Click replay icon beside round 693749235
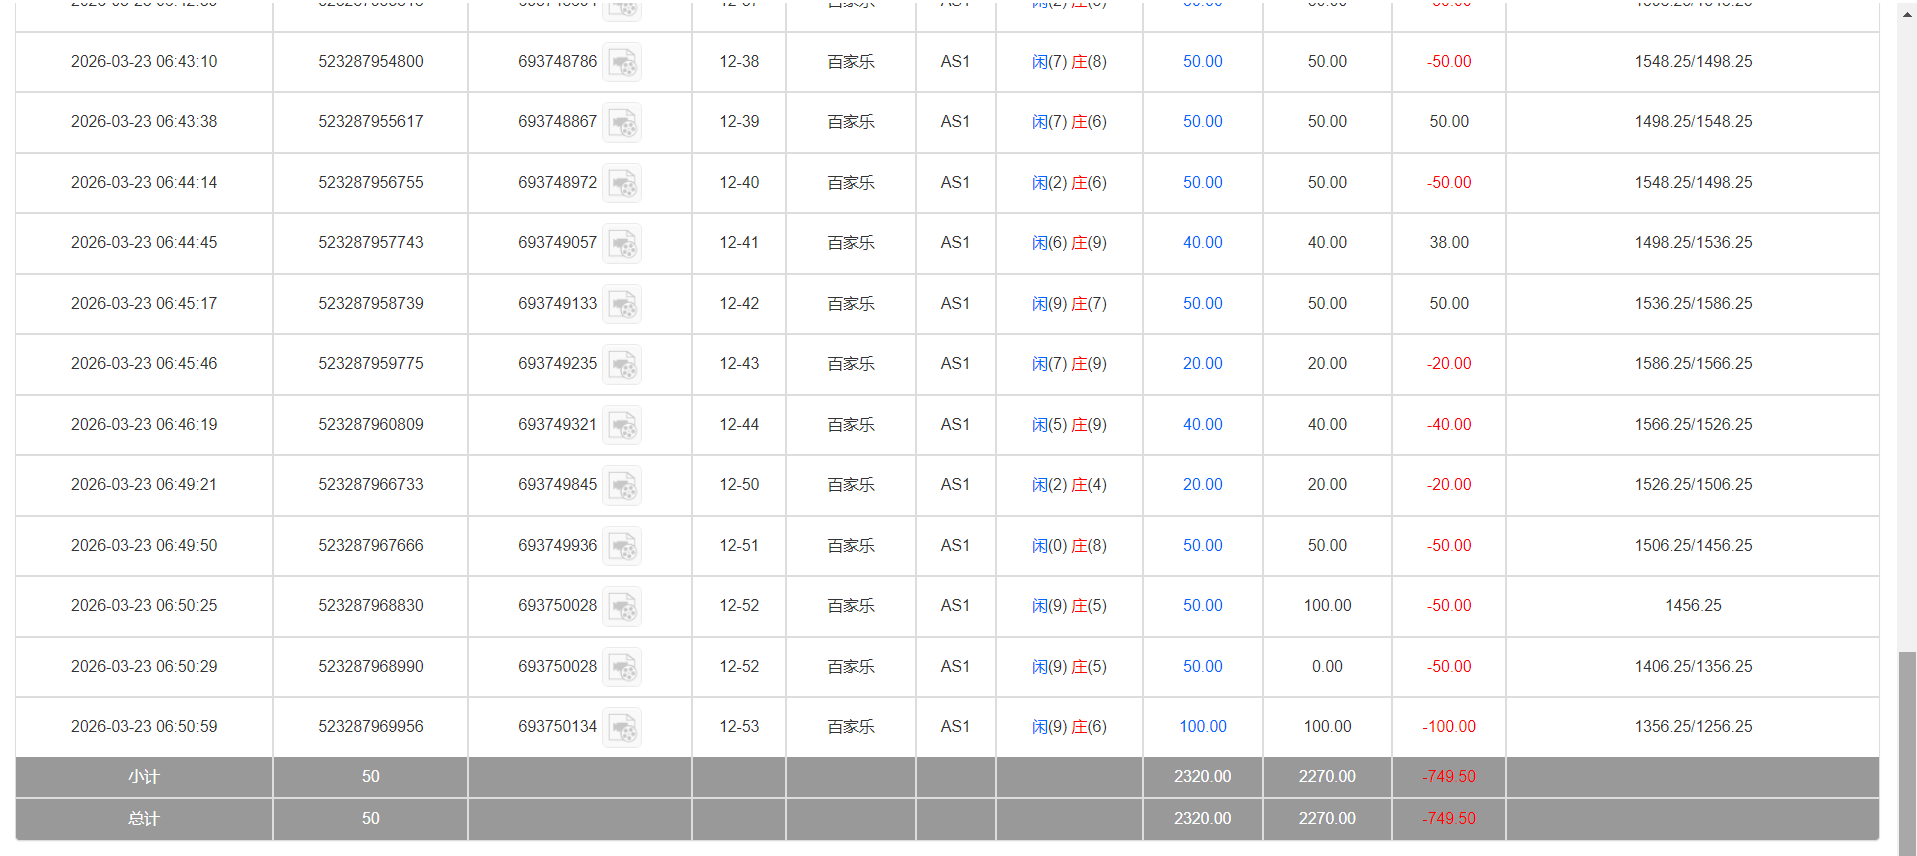 point(622,365)
